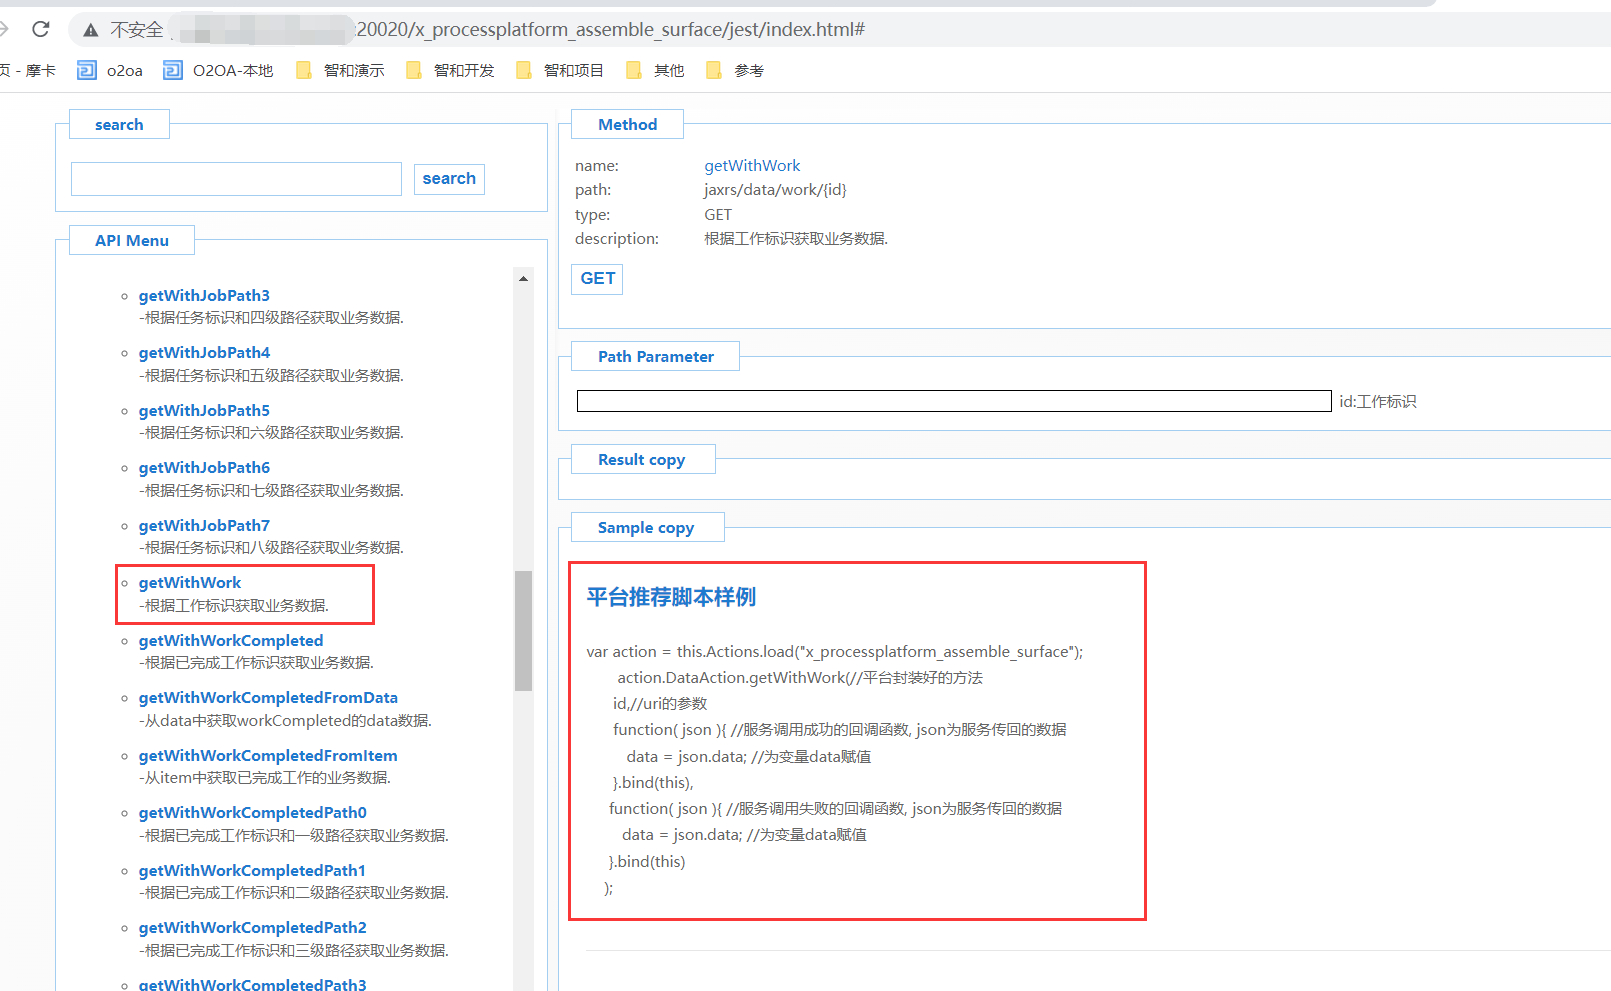The image size is (1611, 991).
Task: Click the not-secure warning triangle icon
Action: point(91,30)
